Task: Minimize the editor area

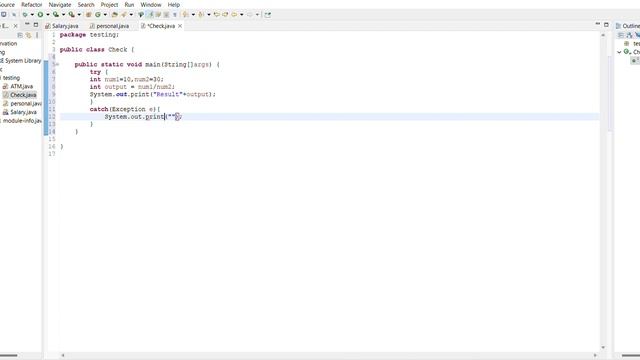Action: (598, 24)
